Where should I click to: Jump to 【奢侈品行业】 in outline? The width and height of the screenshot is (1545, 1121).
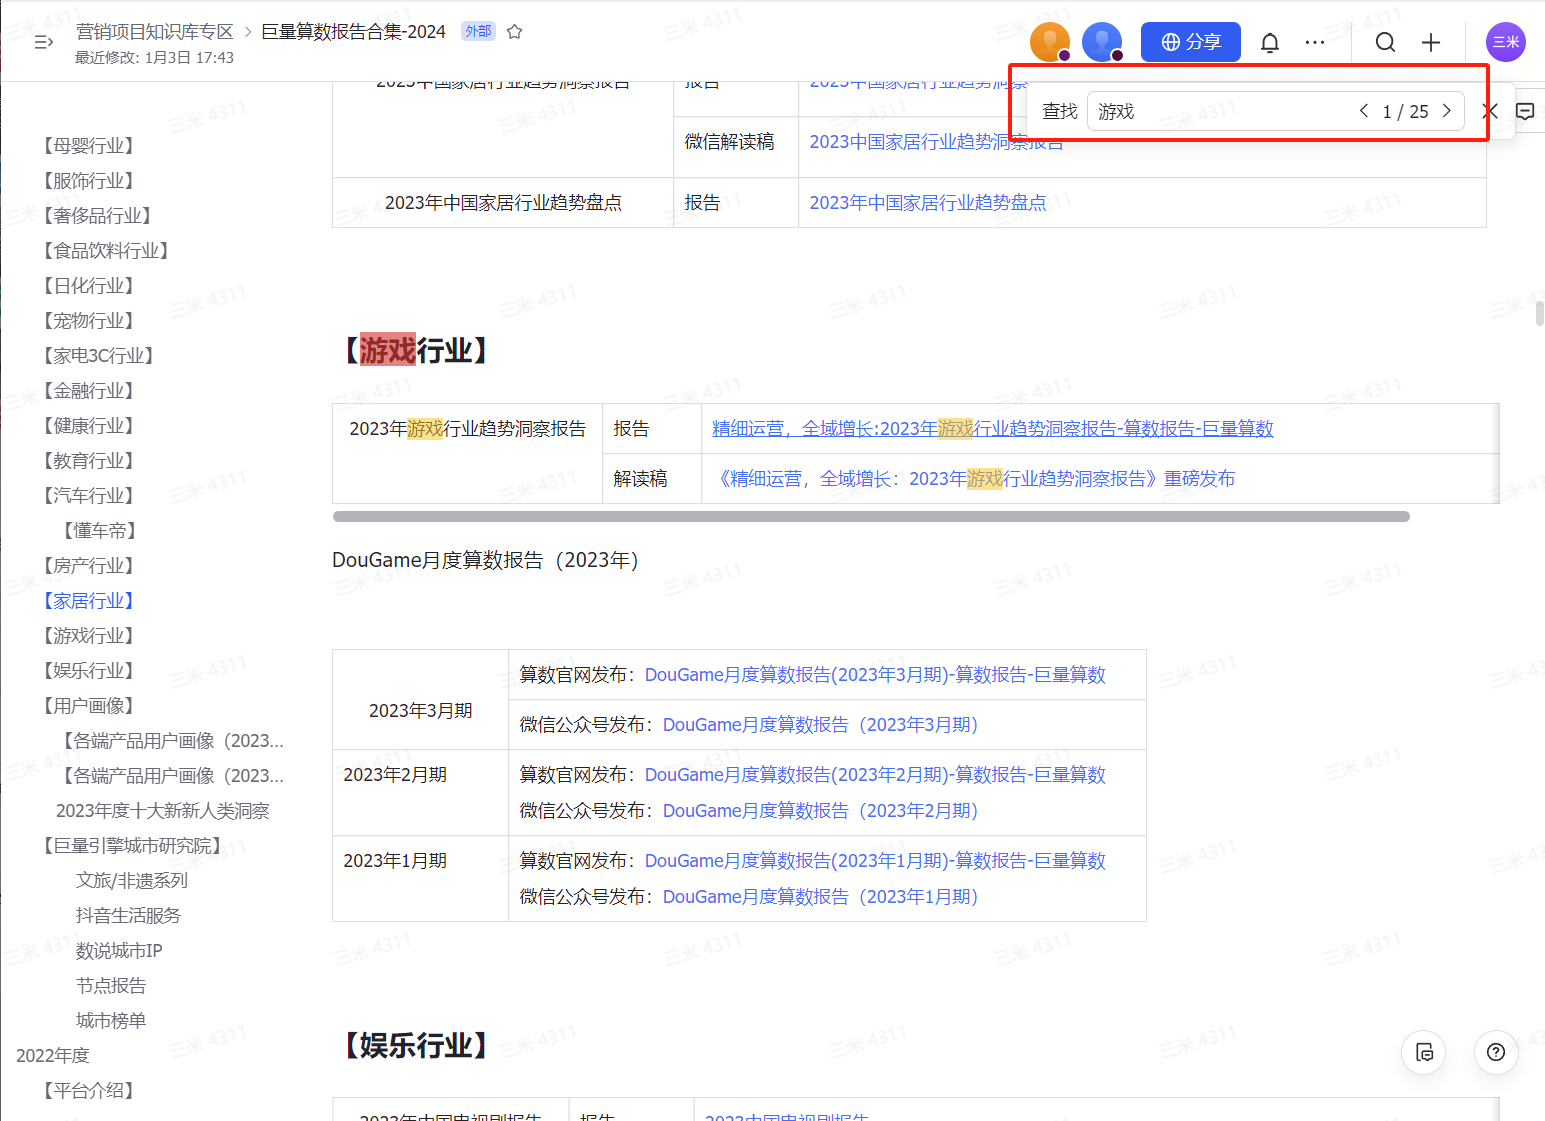pos(96,216)
